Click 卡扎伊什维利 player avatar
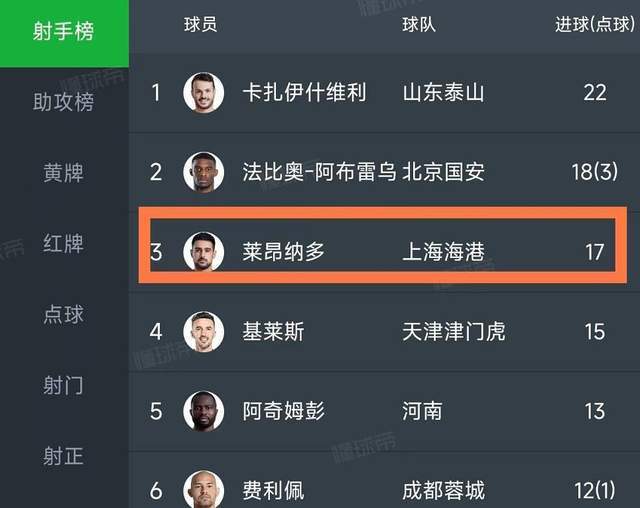640x508 pixels. tap(204, 93)
